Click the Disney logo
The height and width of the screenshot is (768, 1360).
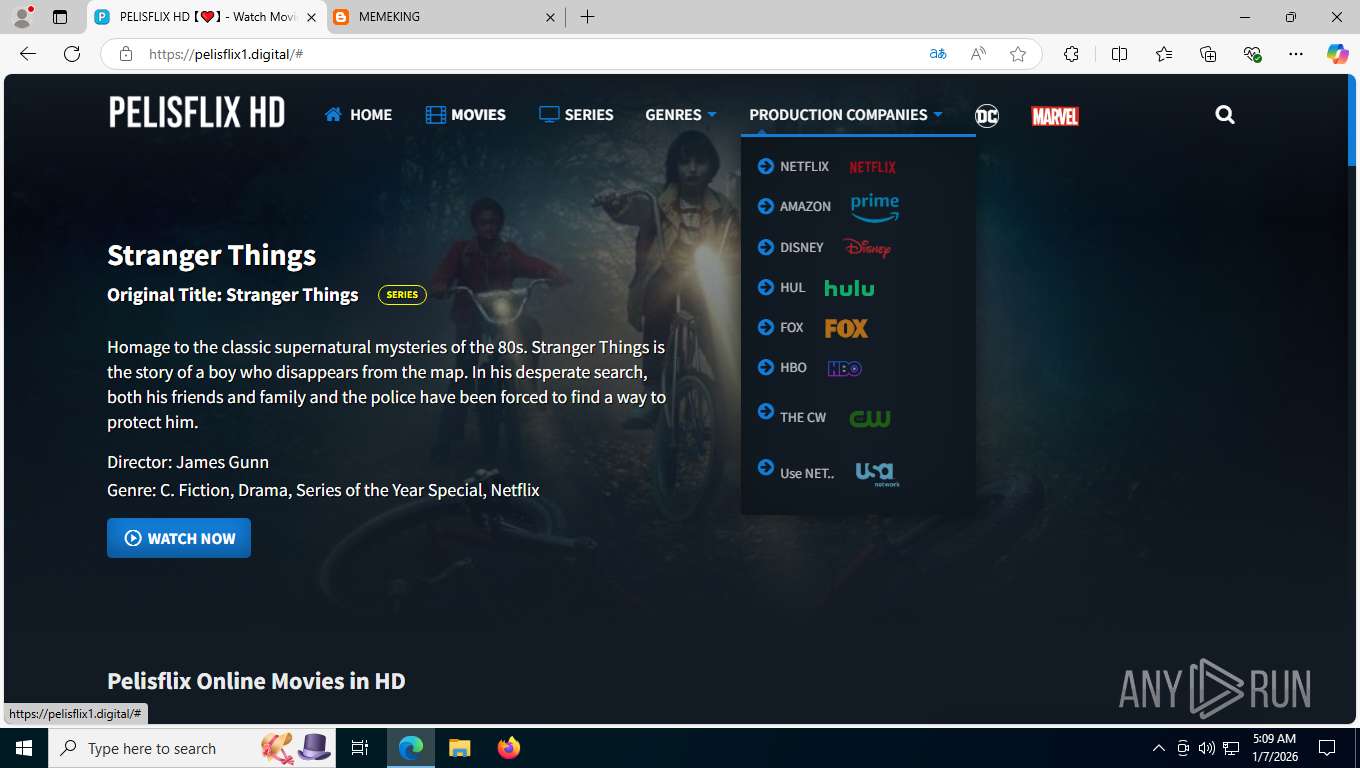pos(867,247)
